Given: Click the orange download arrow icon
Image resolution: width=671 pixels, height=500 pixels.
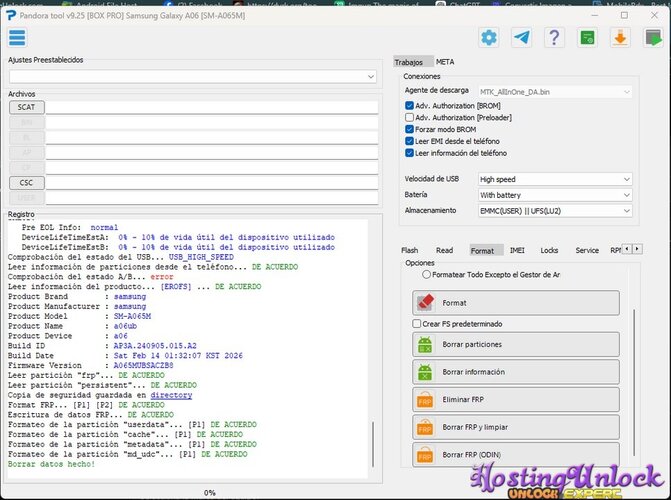Looking at the screenshot, I should point(620,38).
